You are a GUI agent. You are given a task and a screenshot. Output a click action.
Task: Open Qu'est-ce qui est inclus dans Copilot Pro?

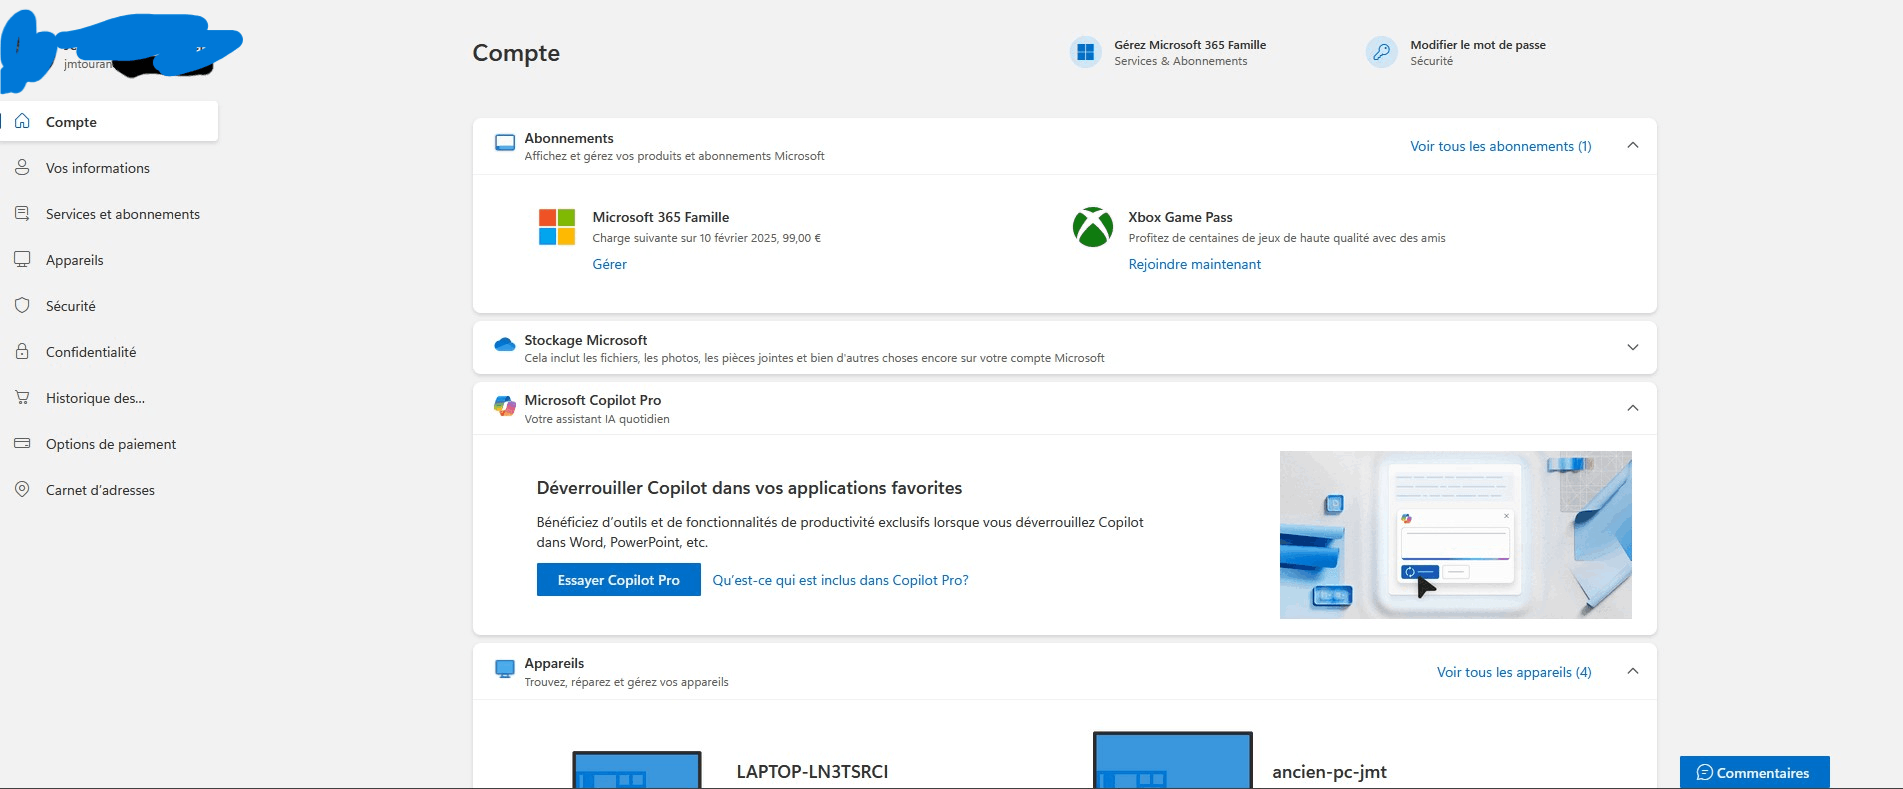(841, 580)
